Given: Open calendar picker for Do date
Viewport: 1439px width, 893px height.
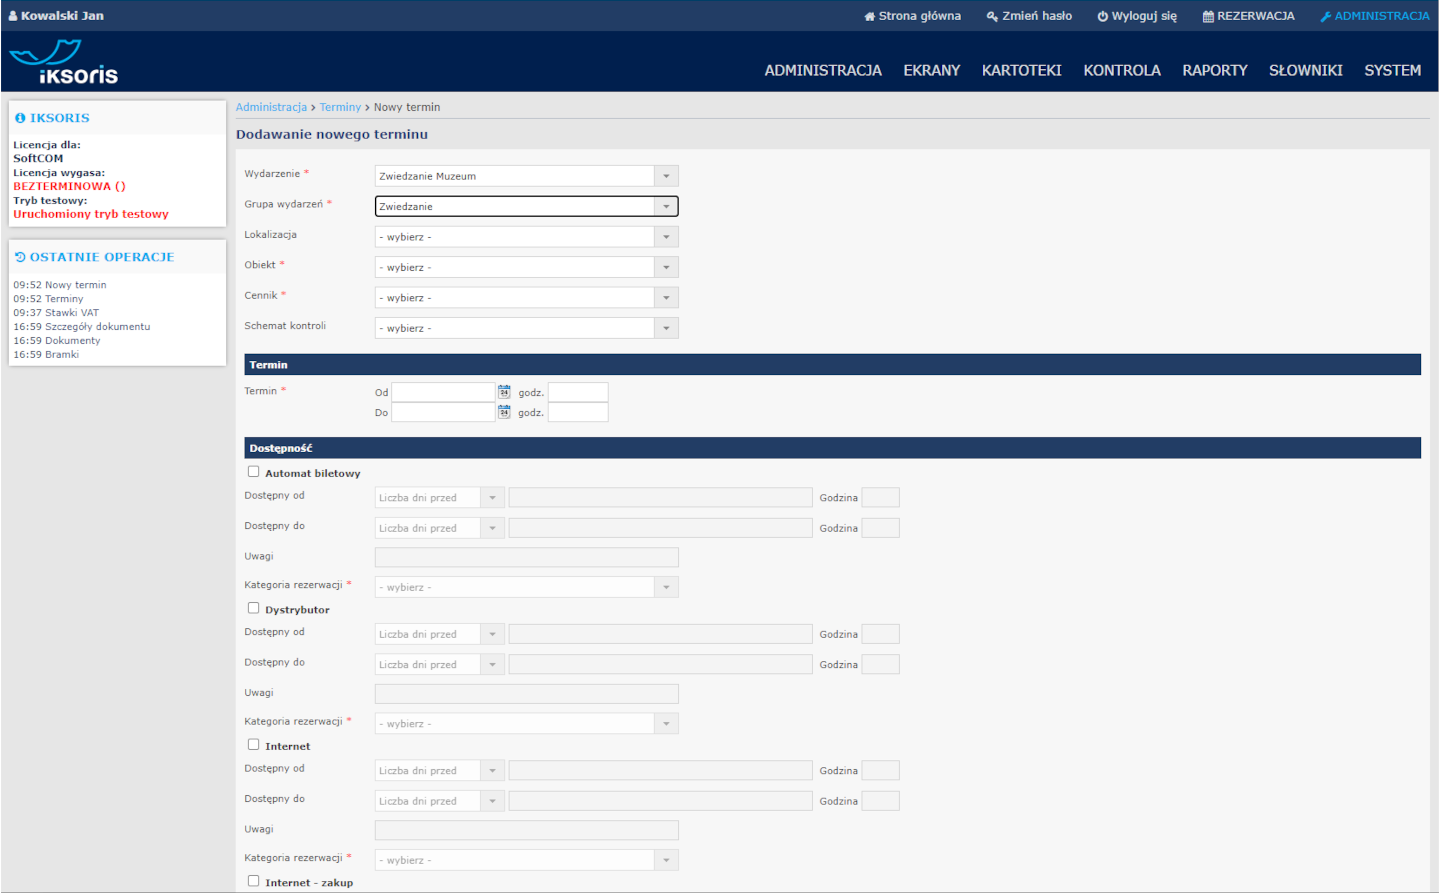Looking at the screenshot, I should 504,412.
